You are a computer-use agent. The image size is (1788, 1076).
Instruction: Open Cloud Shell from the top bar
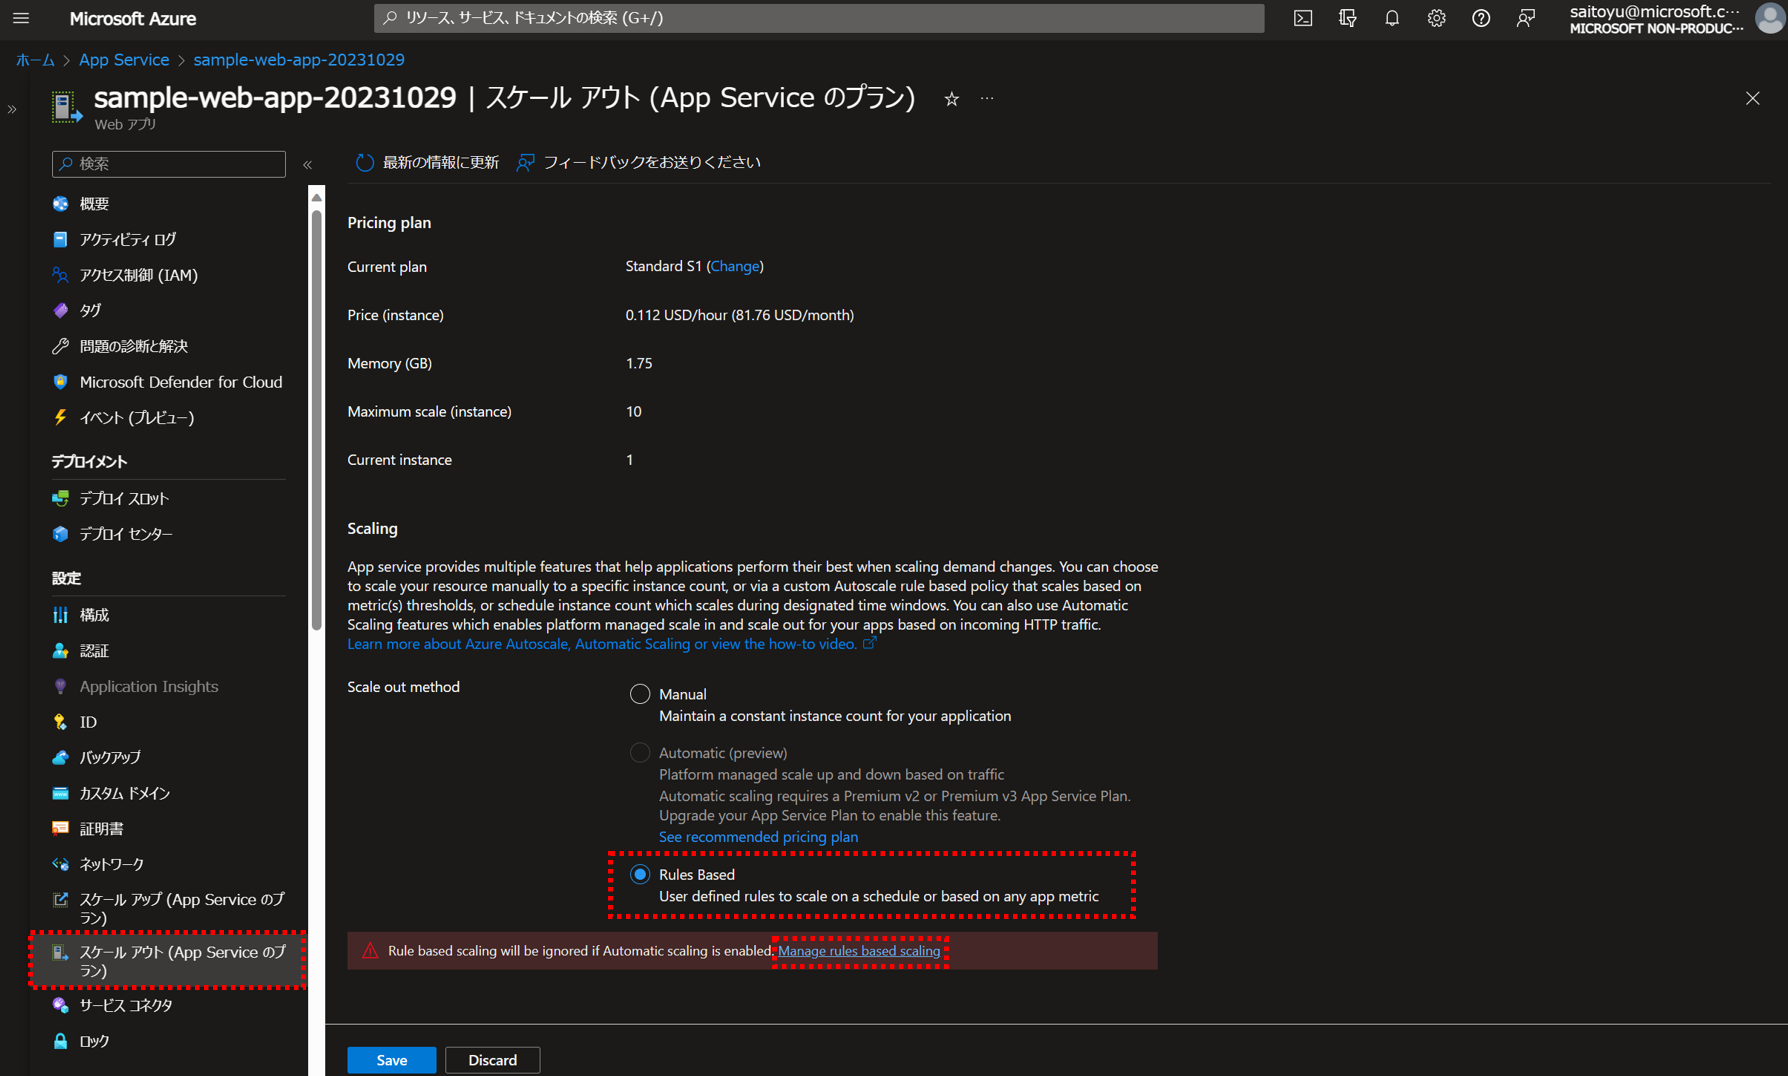tap(1303, 18)
